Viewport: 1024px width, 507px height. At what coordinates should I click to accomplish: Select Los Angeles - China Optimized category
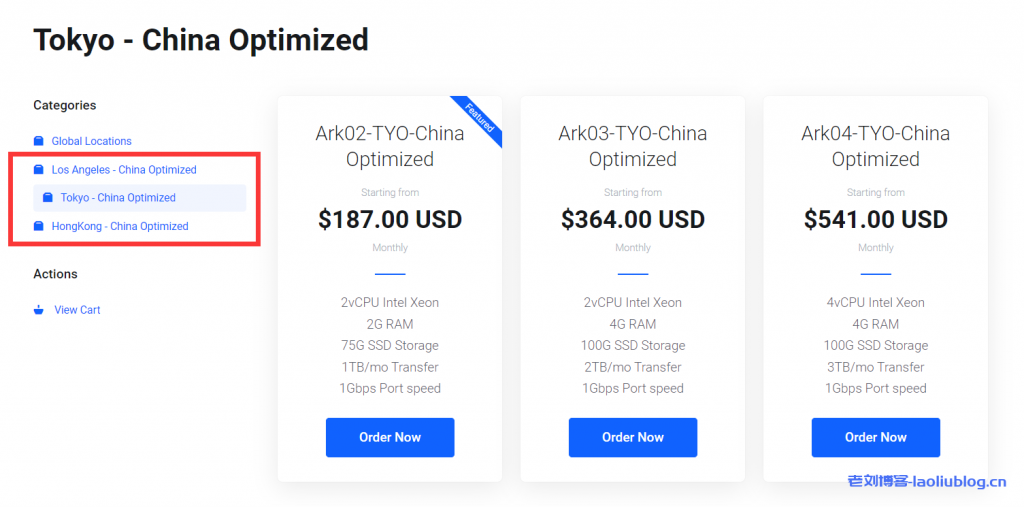coord(124,170)
